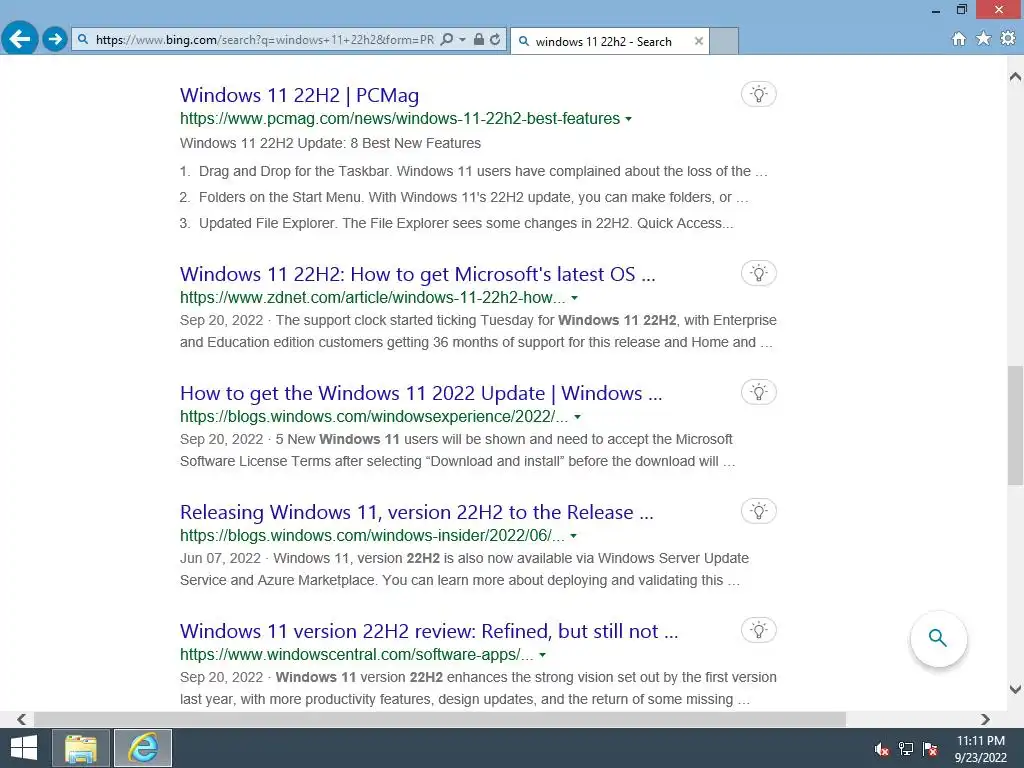Viewport: 1024px width, 768px height.
Task: Click the horizontal scrollbar left arrow
Action: tap(22, 719)
